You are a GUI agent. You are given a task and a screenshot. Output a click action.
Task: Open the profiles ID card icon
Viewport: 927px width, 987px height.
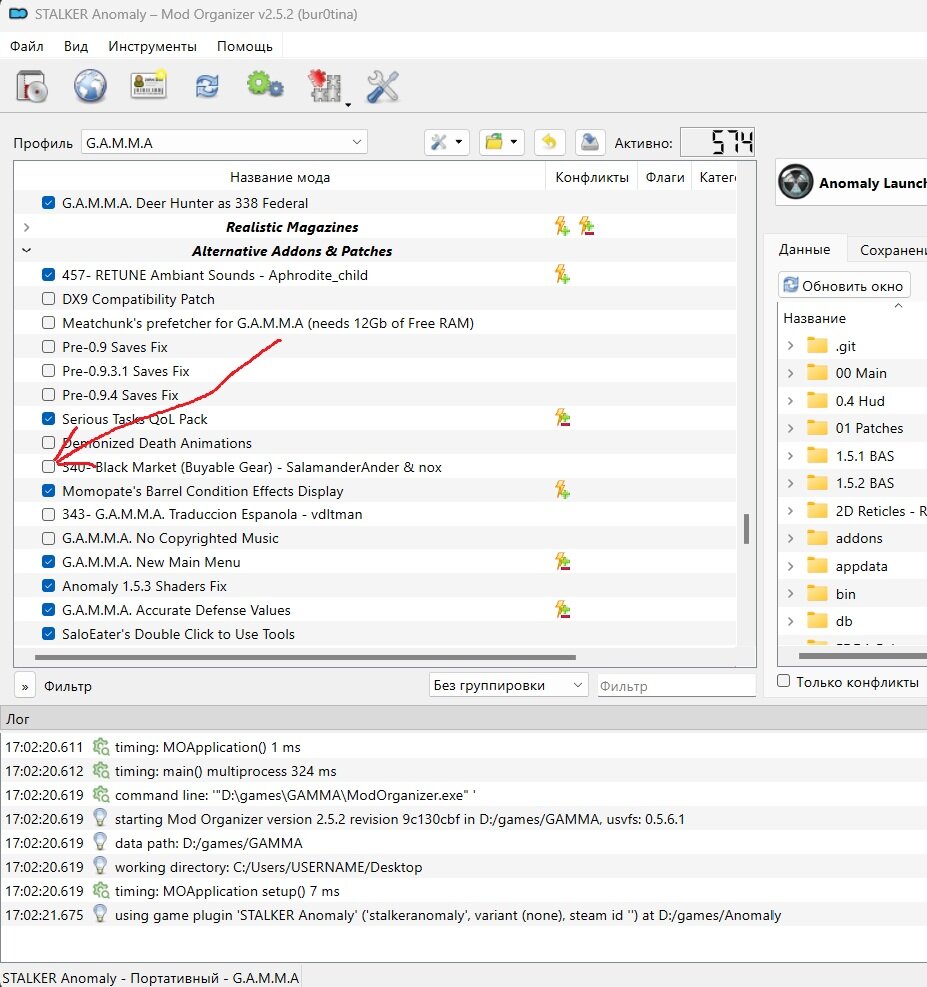pyautogui.click(x=148, y=87)
